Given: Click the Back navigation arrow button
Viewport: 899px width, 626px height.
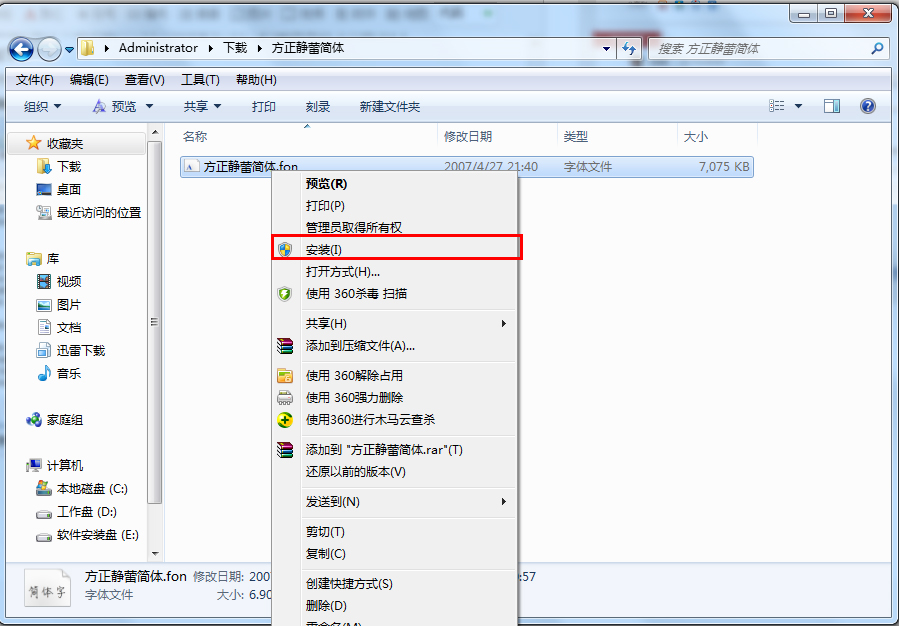Looking at the screenshot, I should [21, 49].
